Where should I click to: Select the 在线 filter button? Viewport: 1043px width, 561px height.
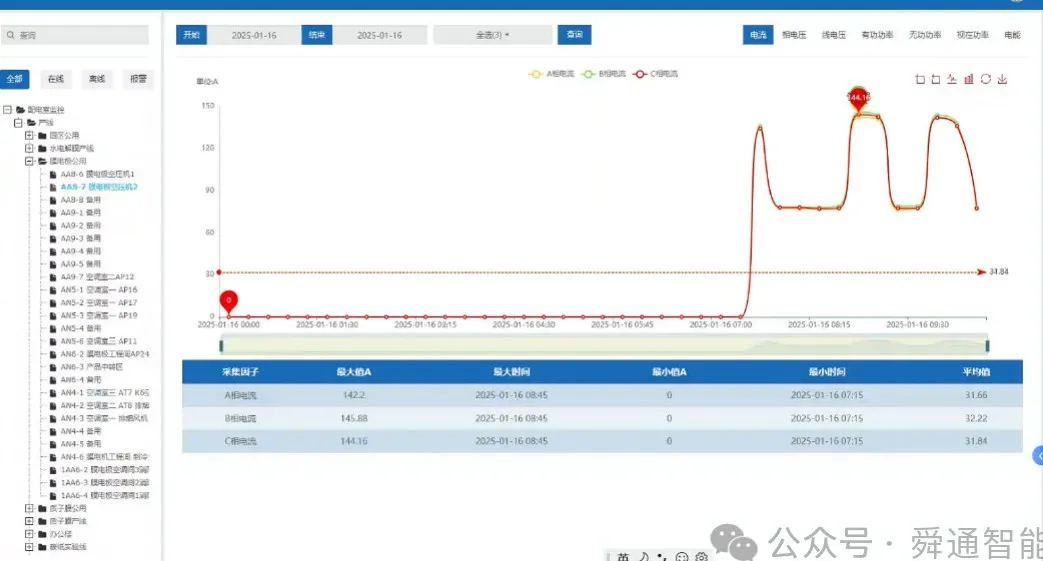56,79
